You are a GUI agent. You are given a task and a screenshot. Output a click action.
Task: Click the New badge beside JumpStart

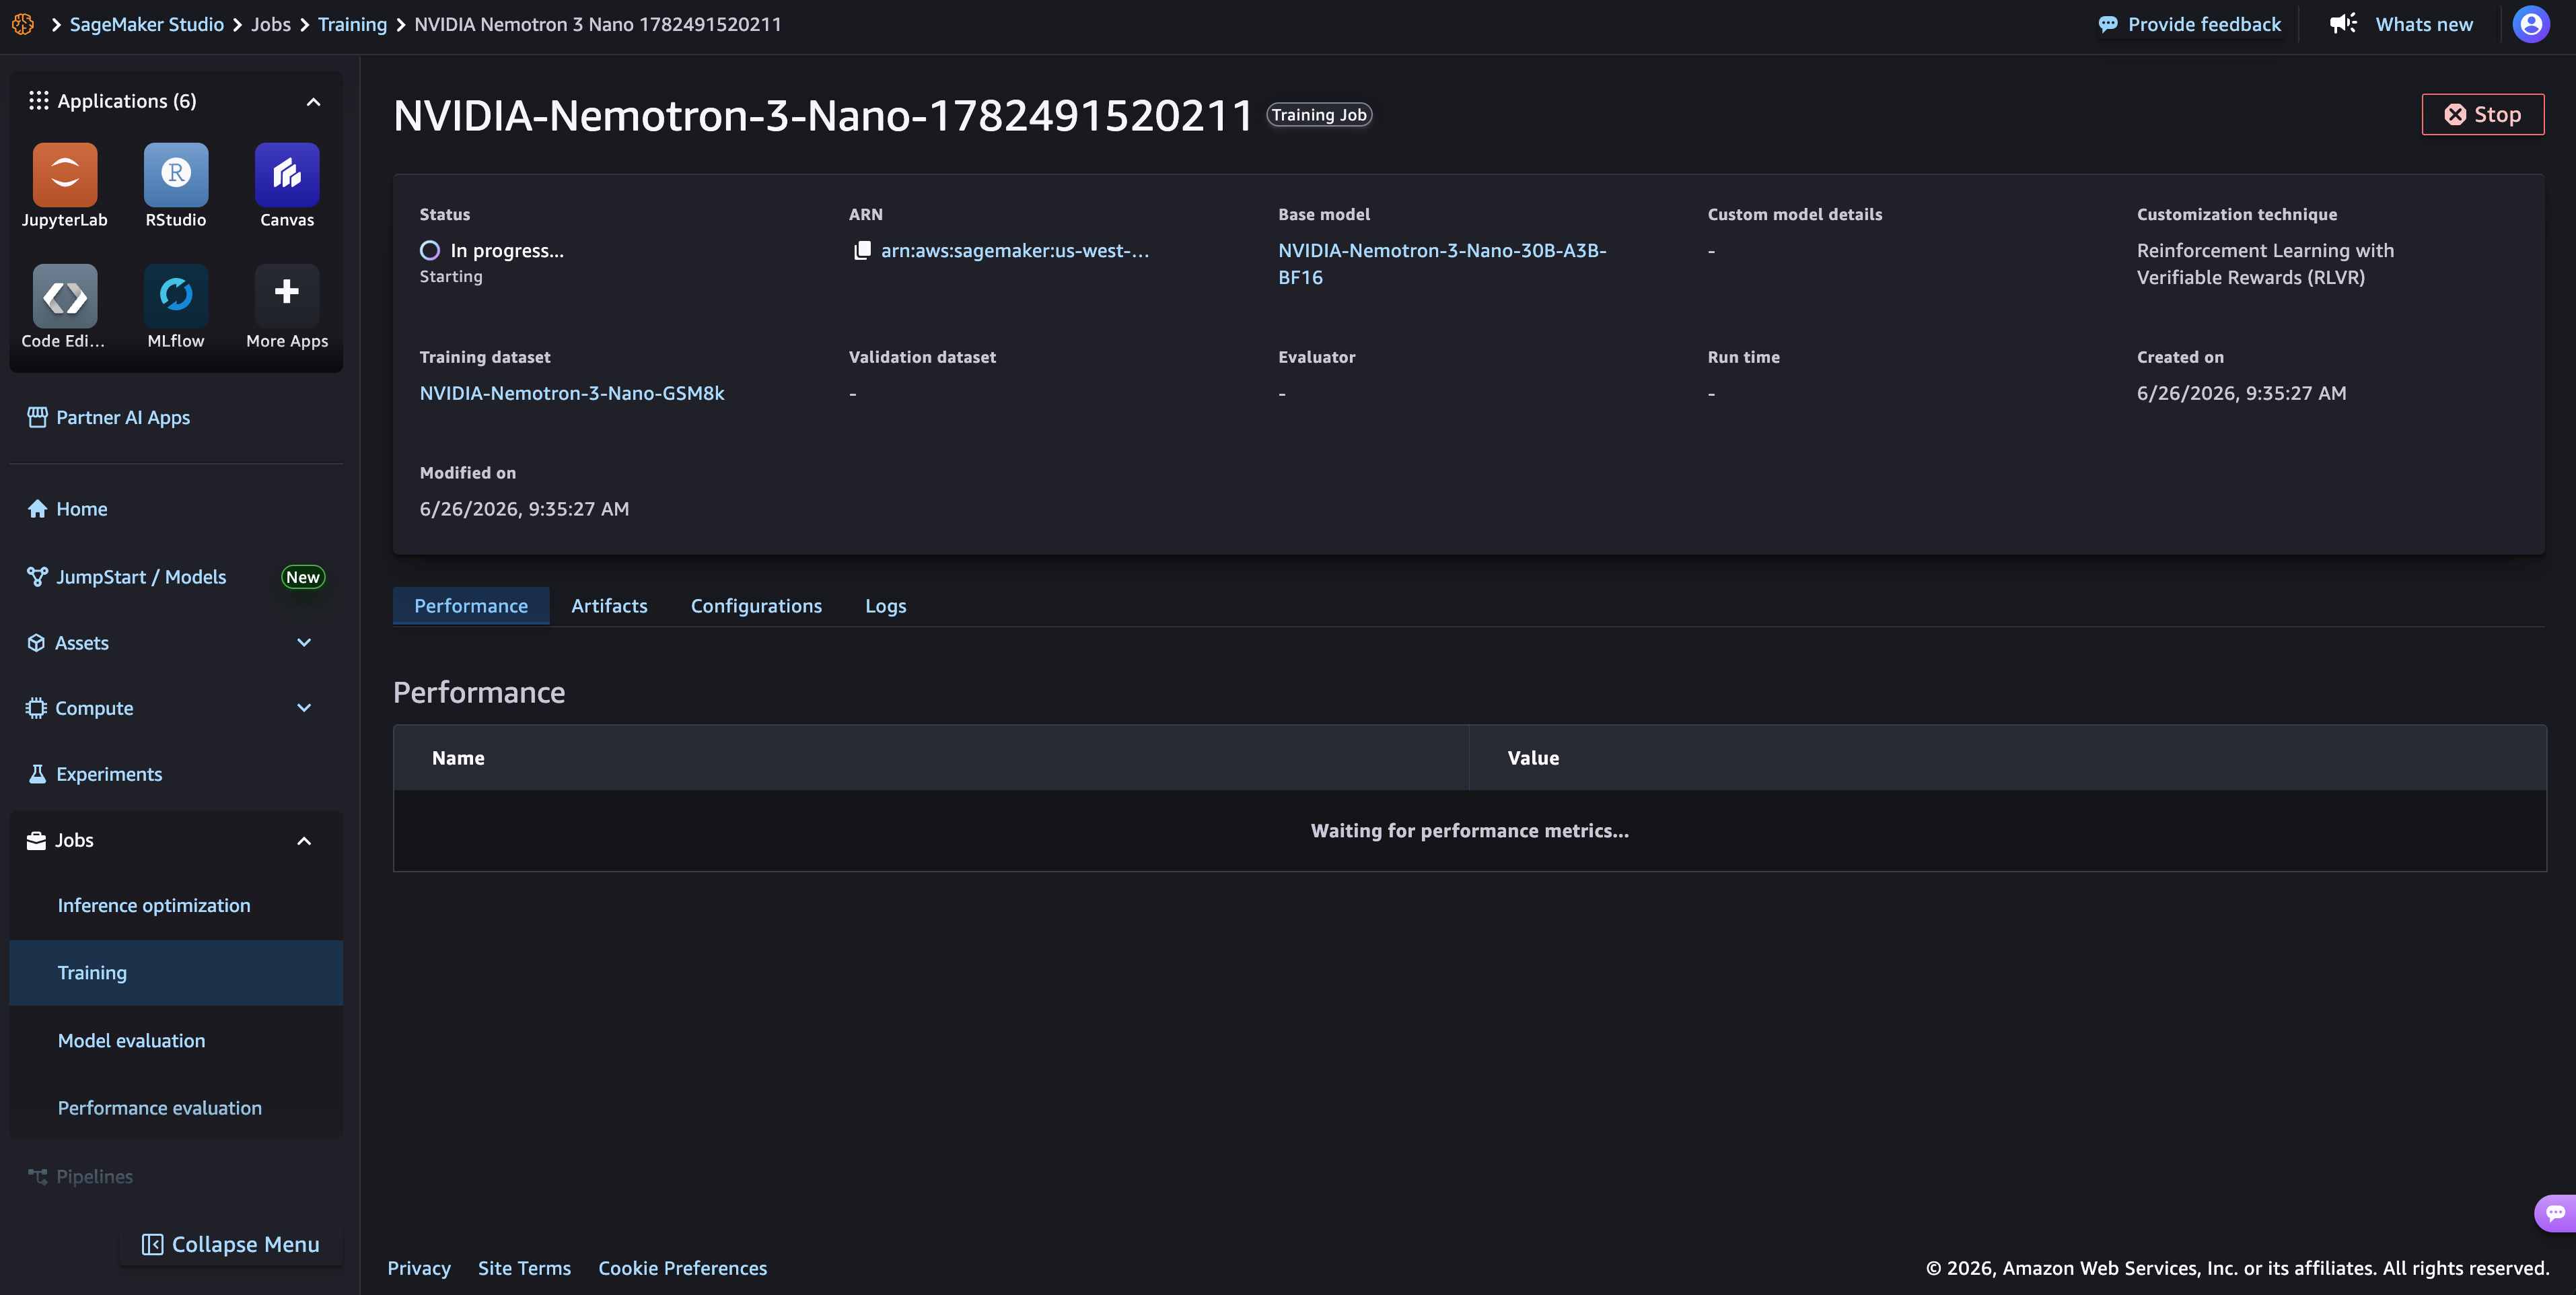tap(303, 577)
